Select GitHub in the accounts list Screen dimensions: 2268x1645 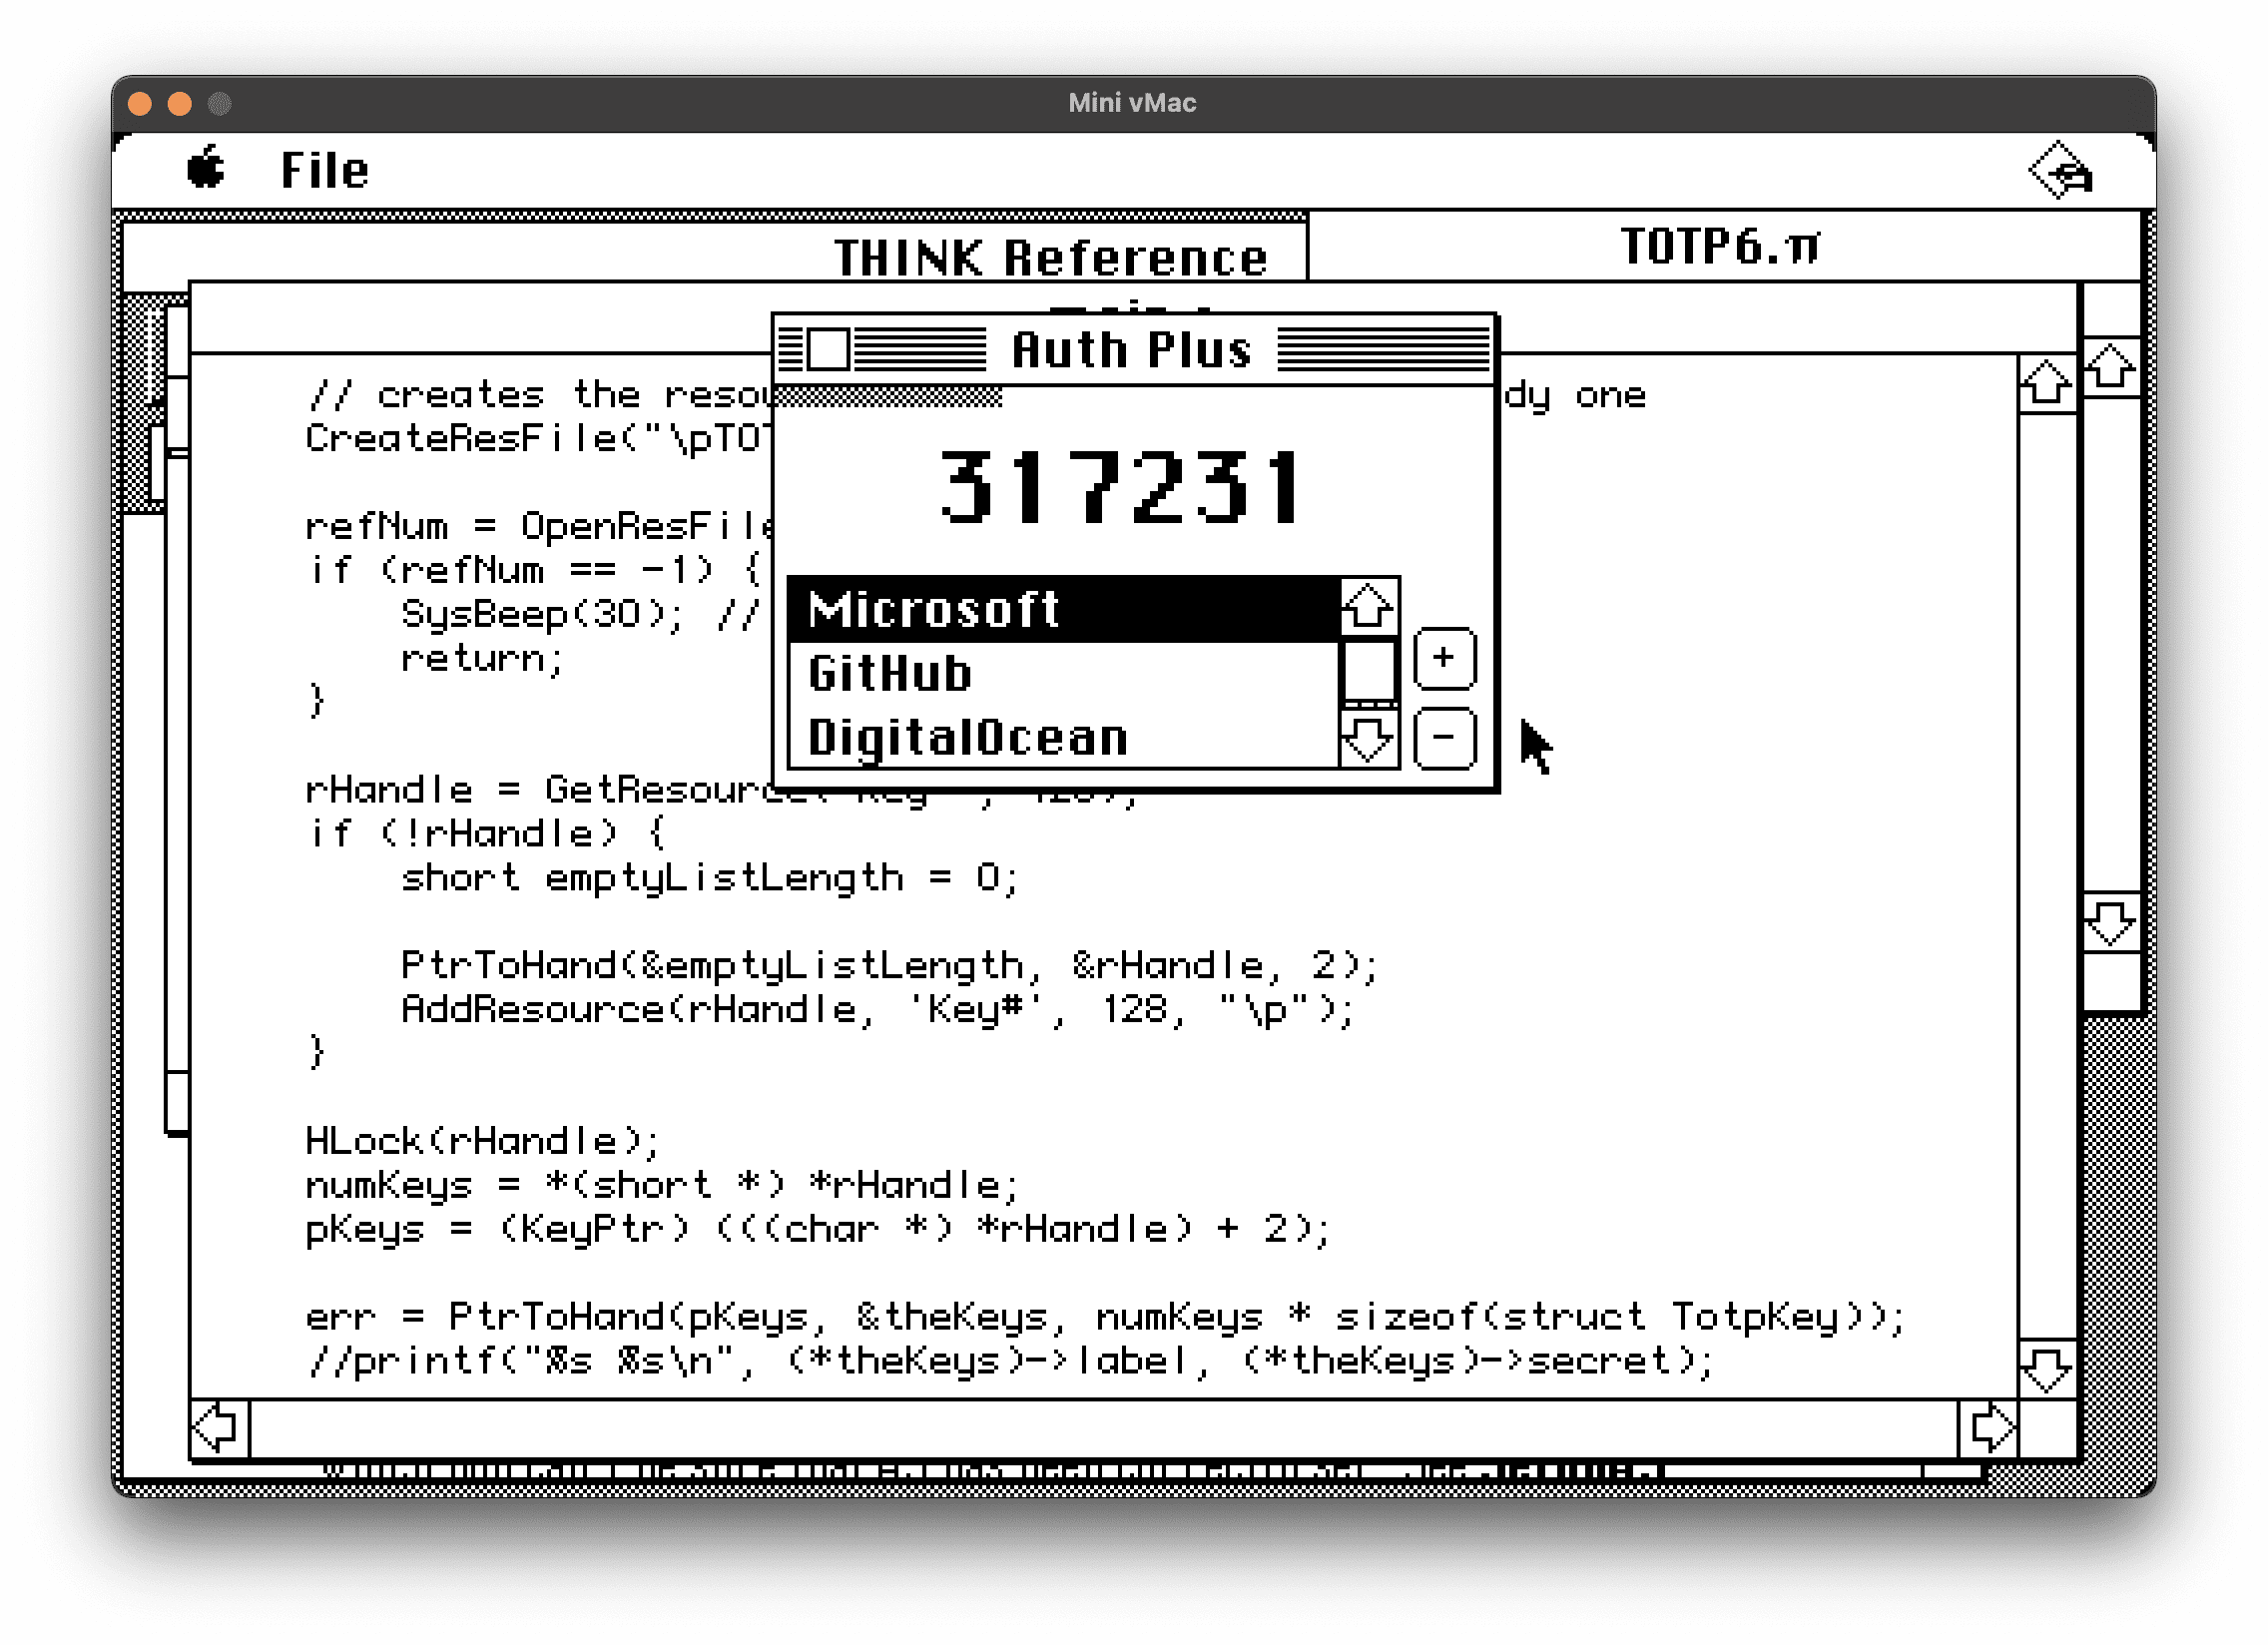click(x=1064, y=673)
